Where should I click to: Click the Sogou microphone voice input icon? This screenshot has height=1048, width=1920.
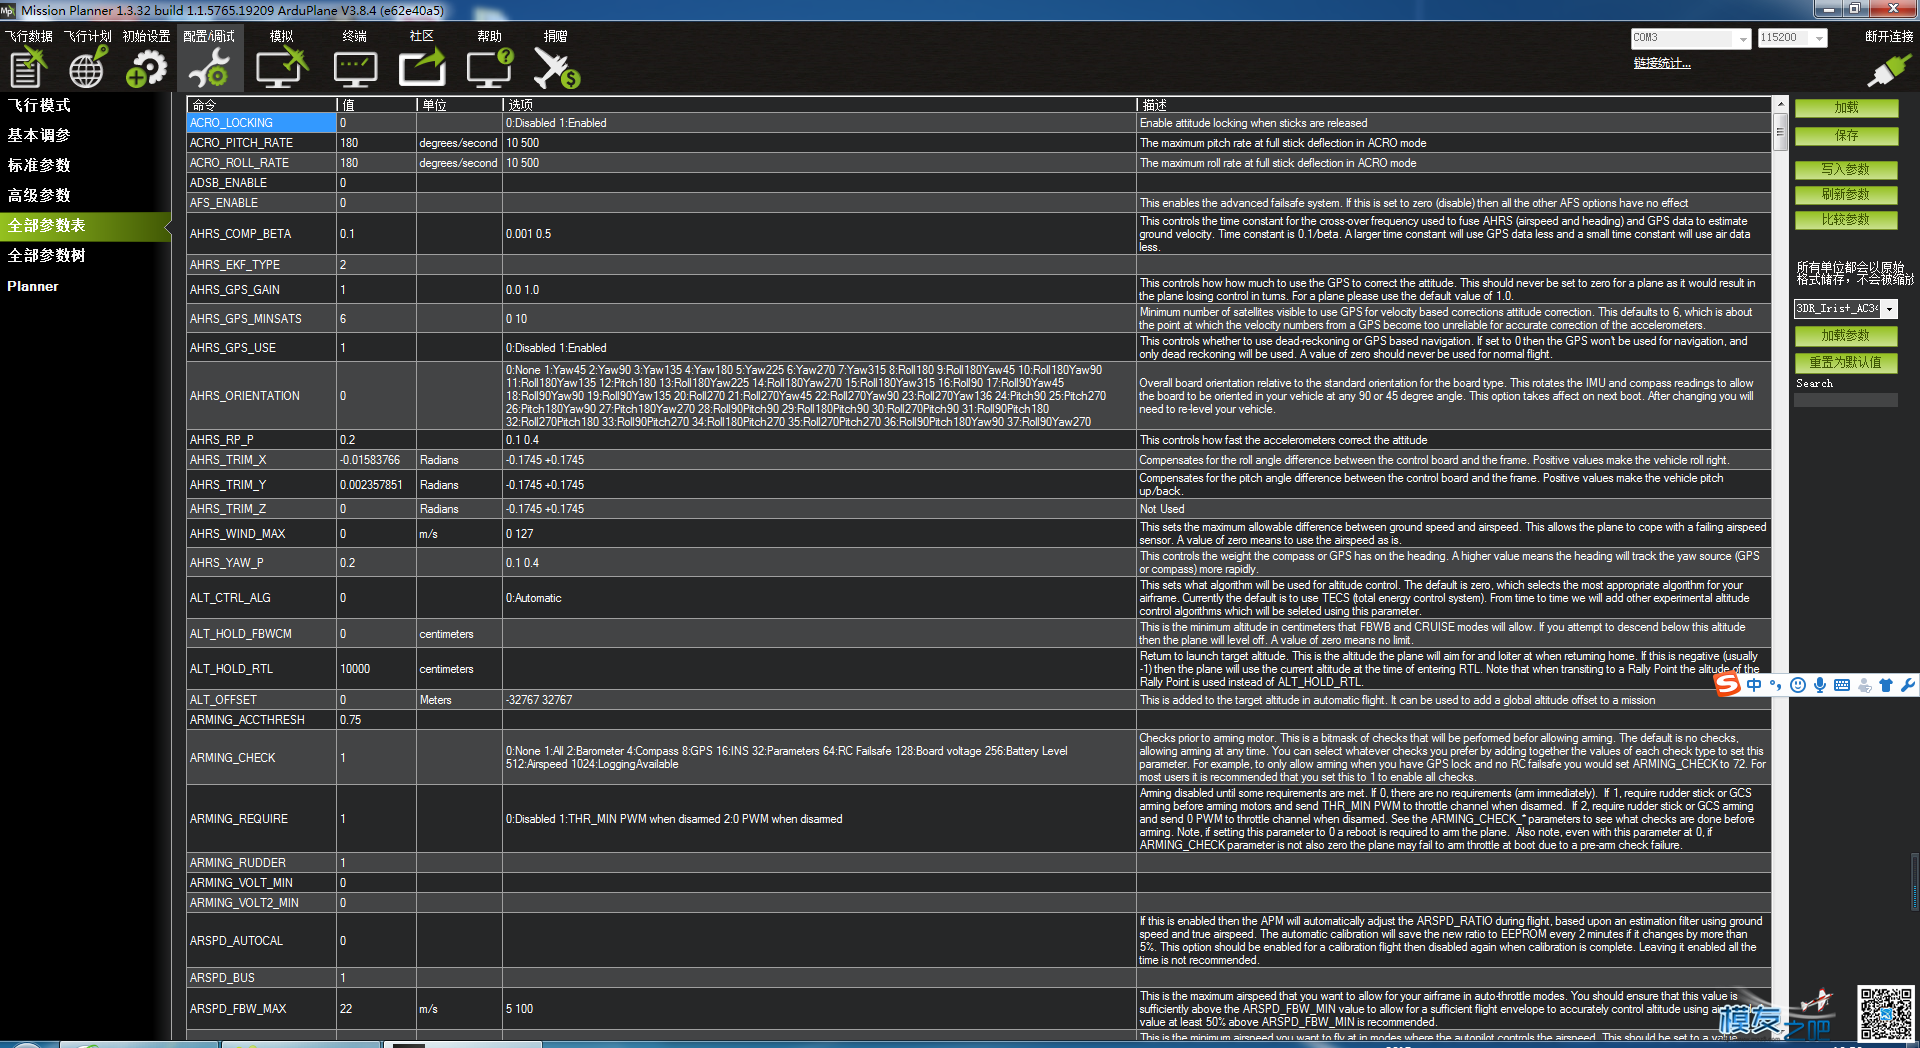click(1820, 685)
